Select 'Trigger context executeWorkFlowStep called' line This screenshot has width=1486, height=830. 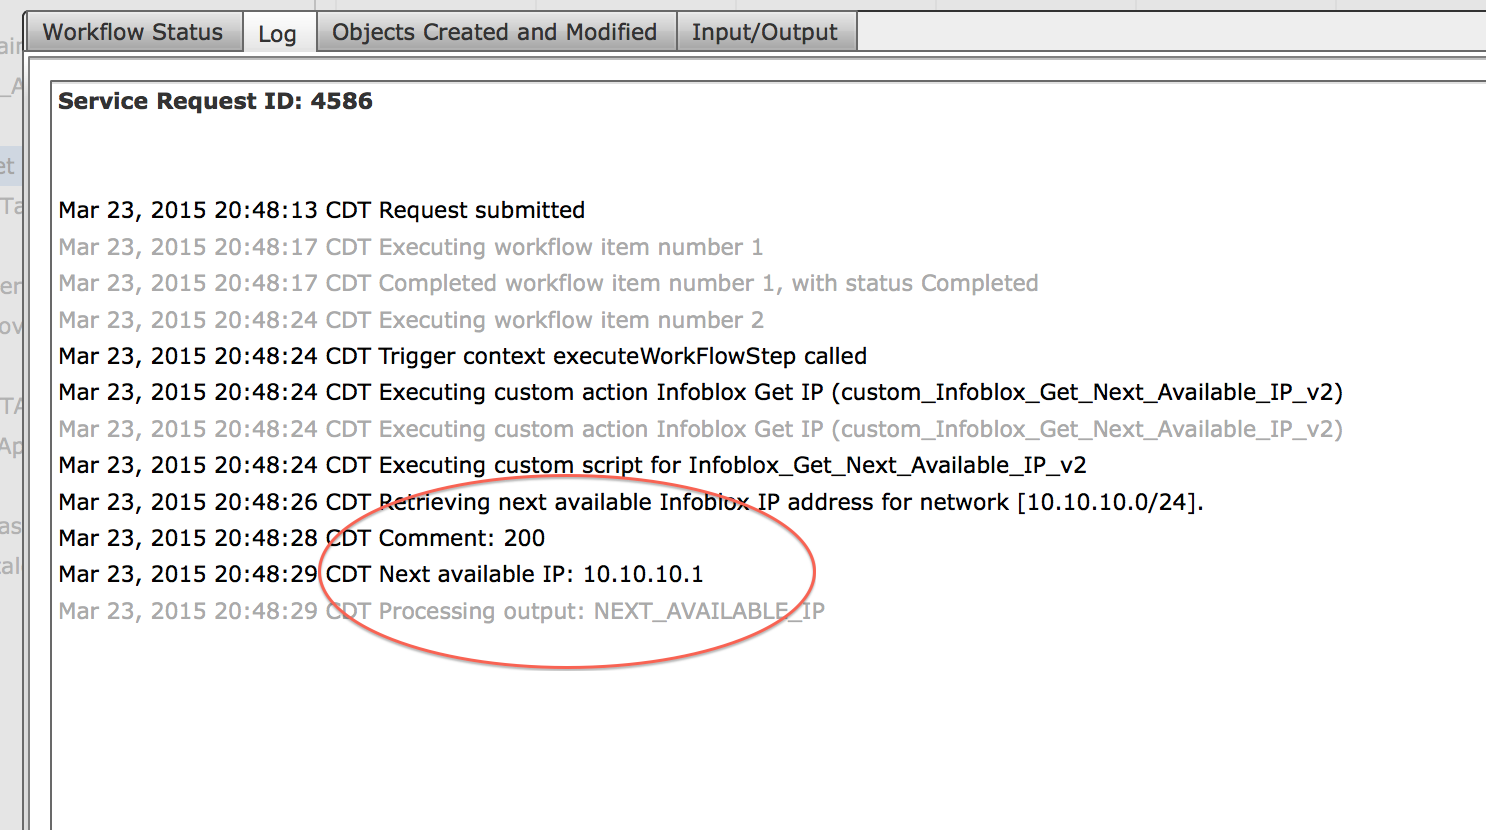pos(463,356)
